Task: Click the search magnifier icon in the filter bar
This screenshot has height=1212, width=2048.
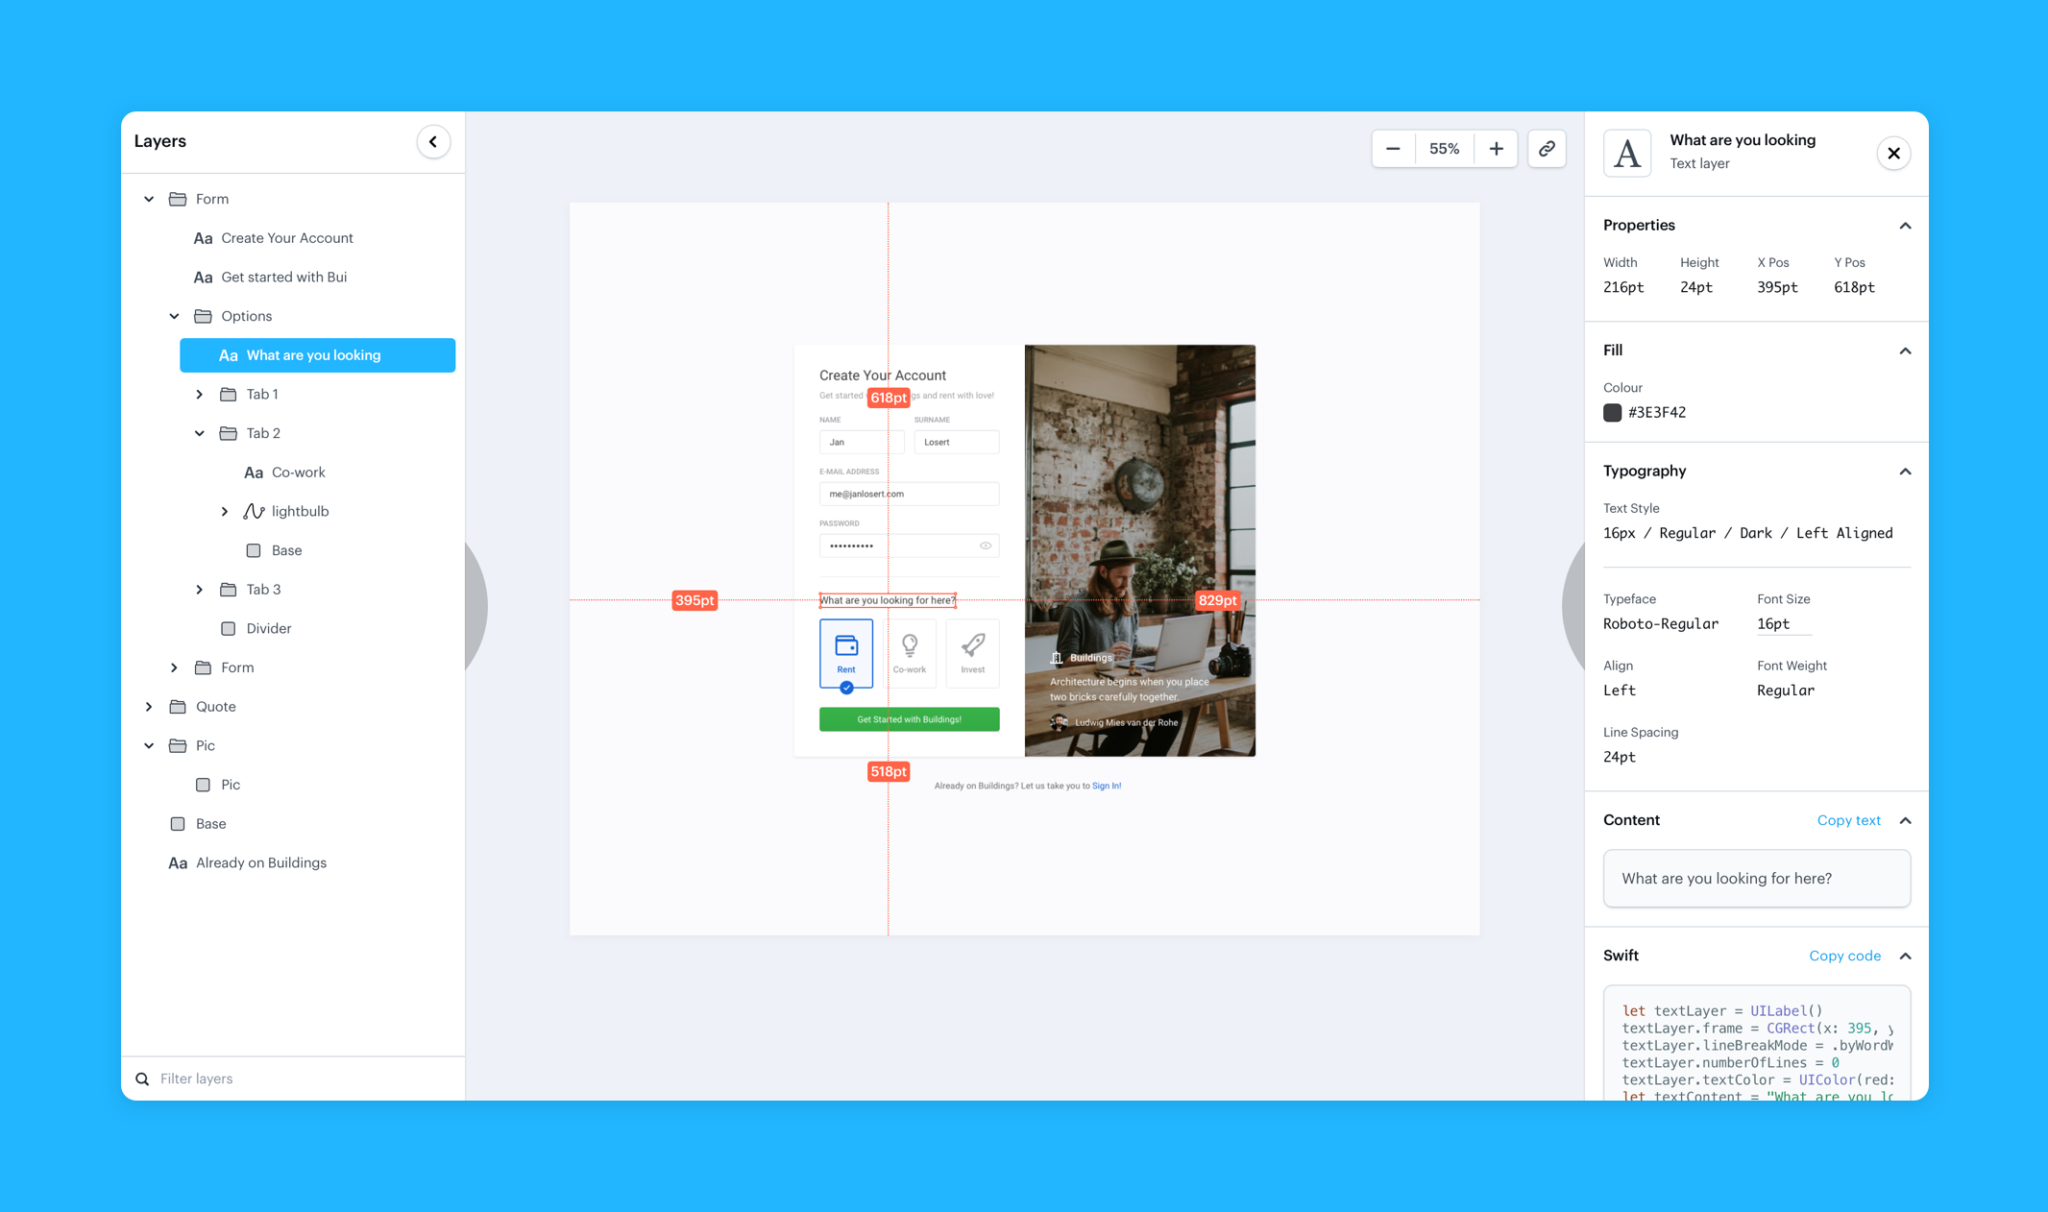Action: [142, 1078]
